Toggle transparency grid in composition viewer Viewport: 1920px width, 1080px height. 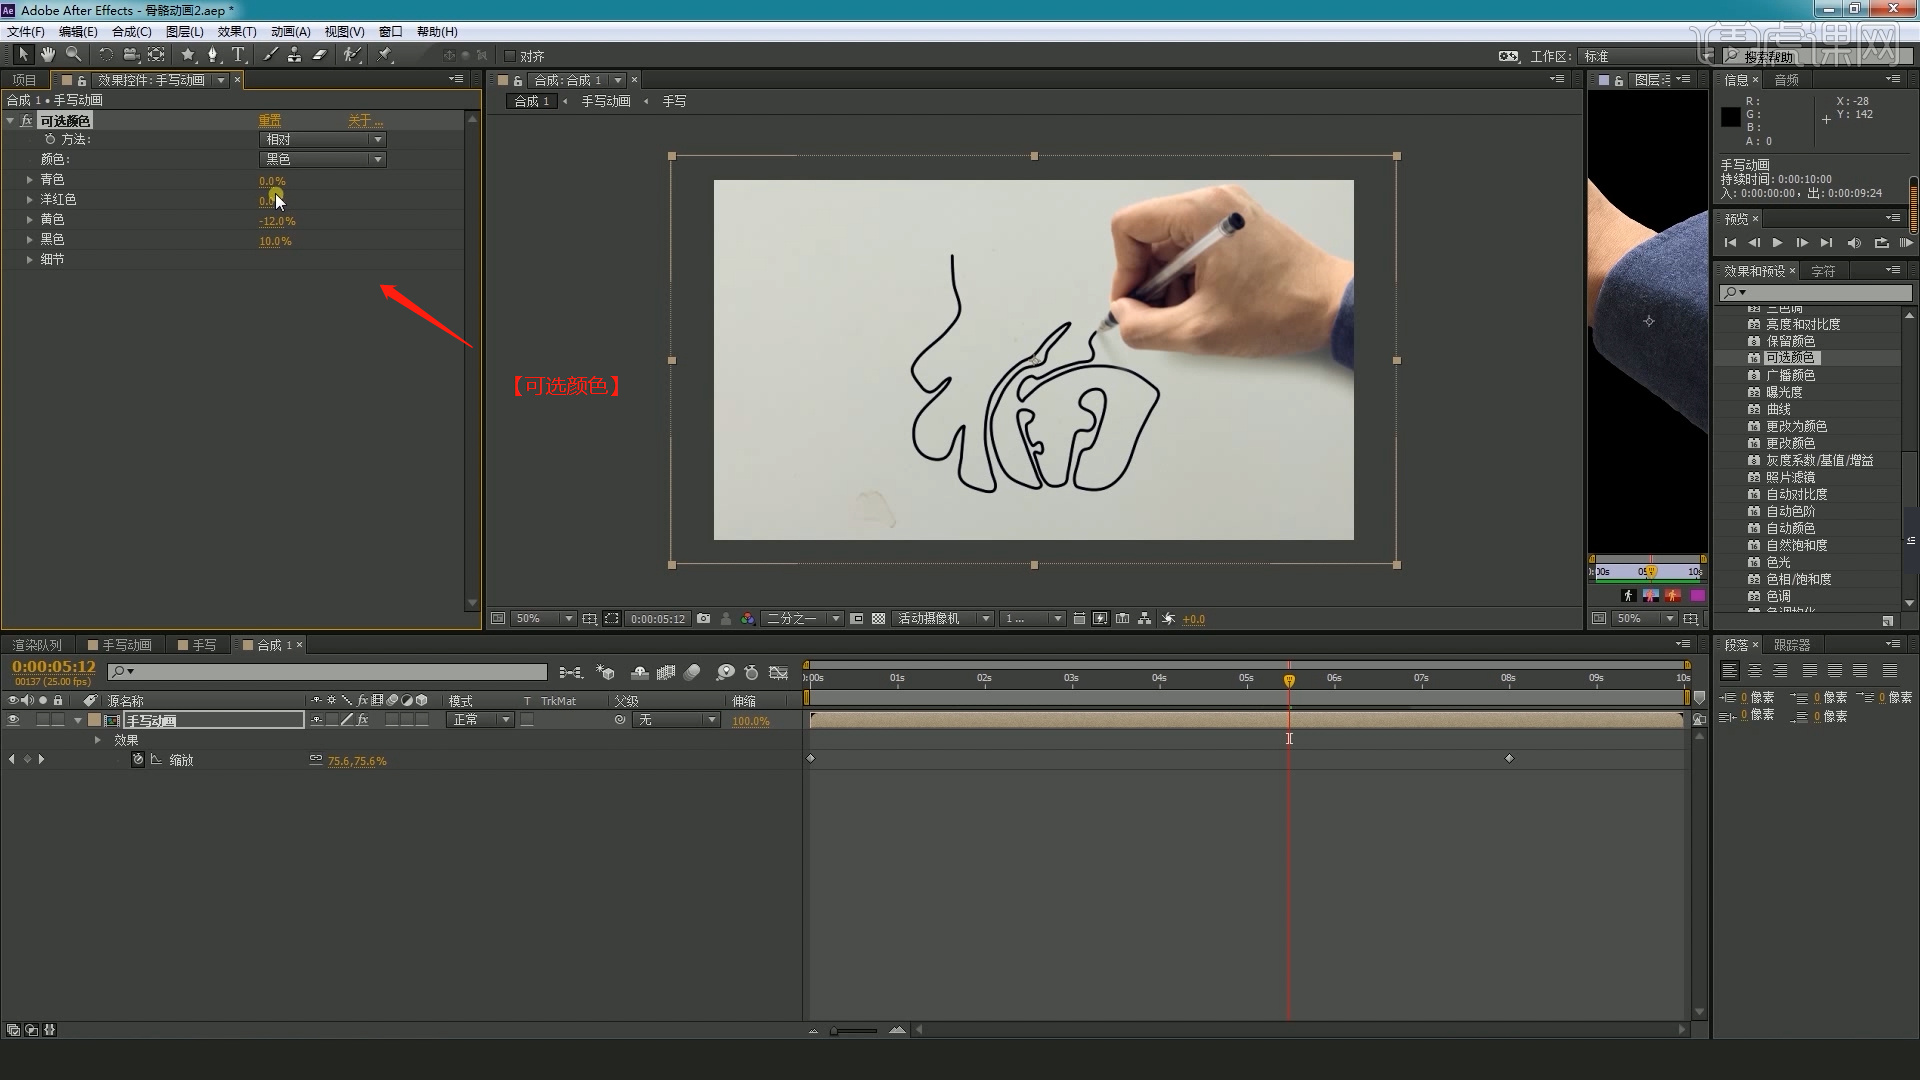click(x=878, y=619)
